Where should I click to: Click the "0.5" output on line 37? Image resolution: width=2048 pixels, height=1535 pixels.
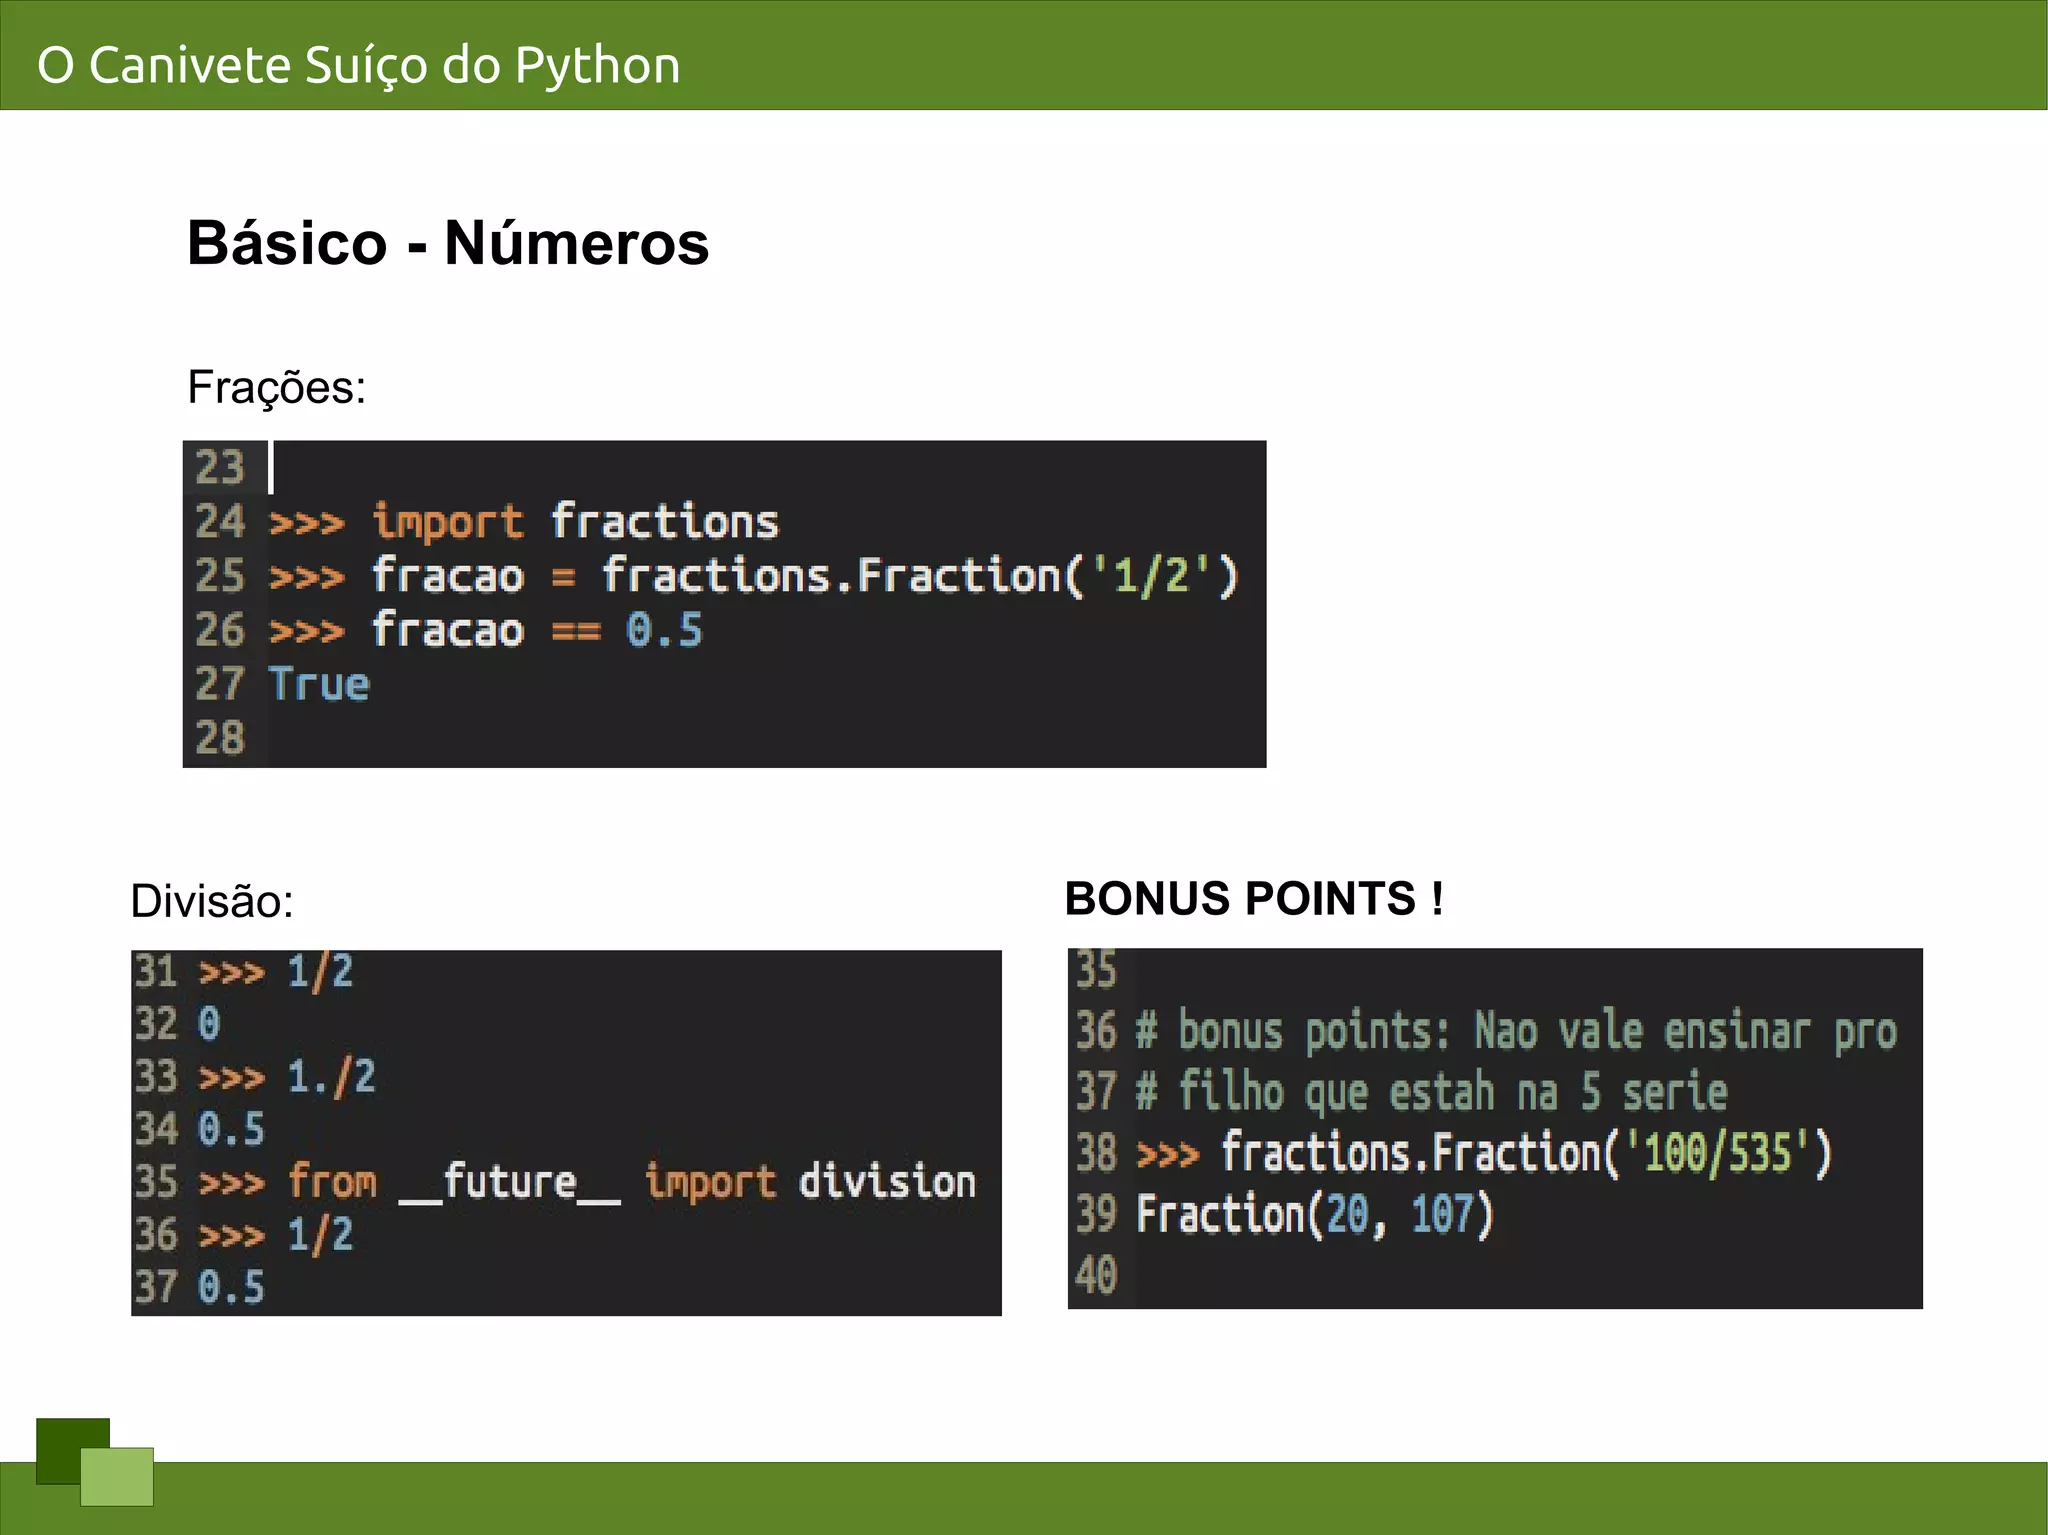pyautogui.click(x=232, y=1288)
